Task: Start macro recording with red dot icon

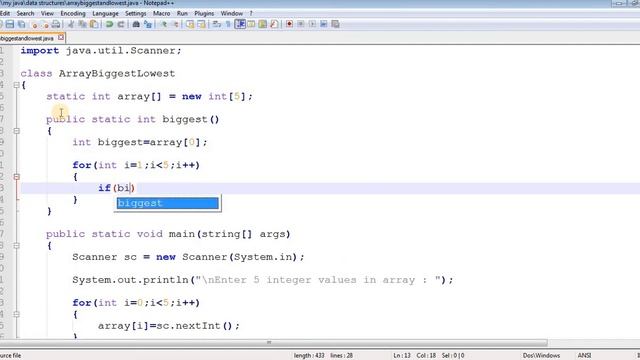Action: point(289,24)
